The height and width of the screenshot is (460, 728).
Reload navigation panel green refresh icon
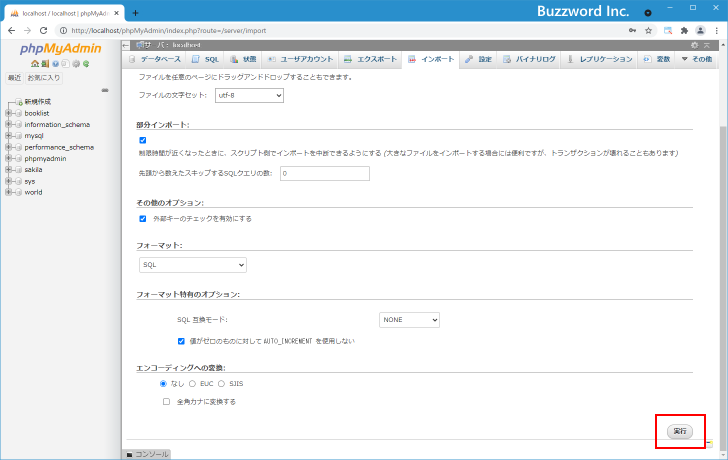86,64
